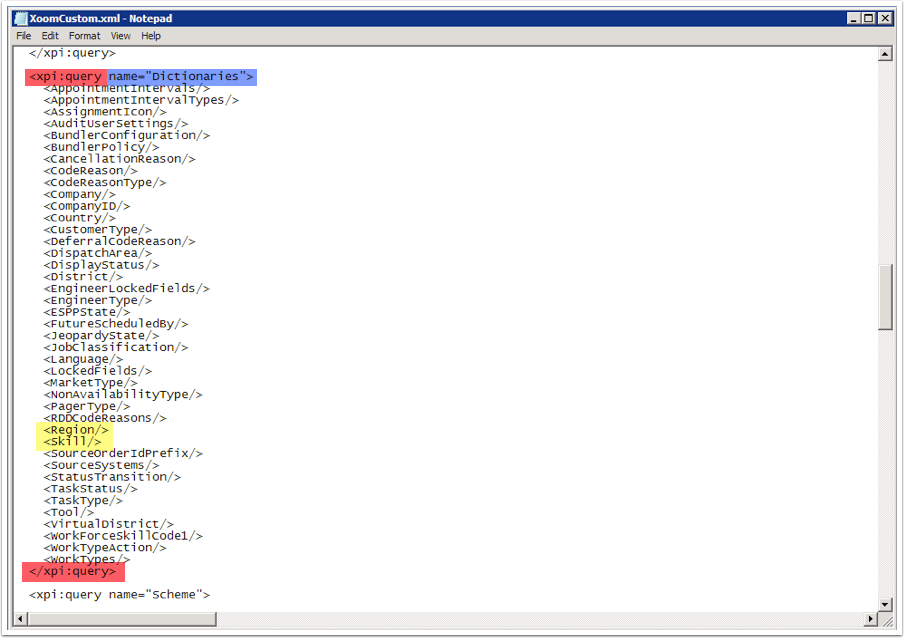Maximize the Notepad window
This screenshot has height=638, width=904.
pyautogui.click(x=868, y=18)
